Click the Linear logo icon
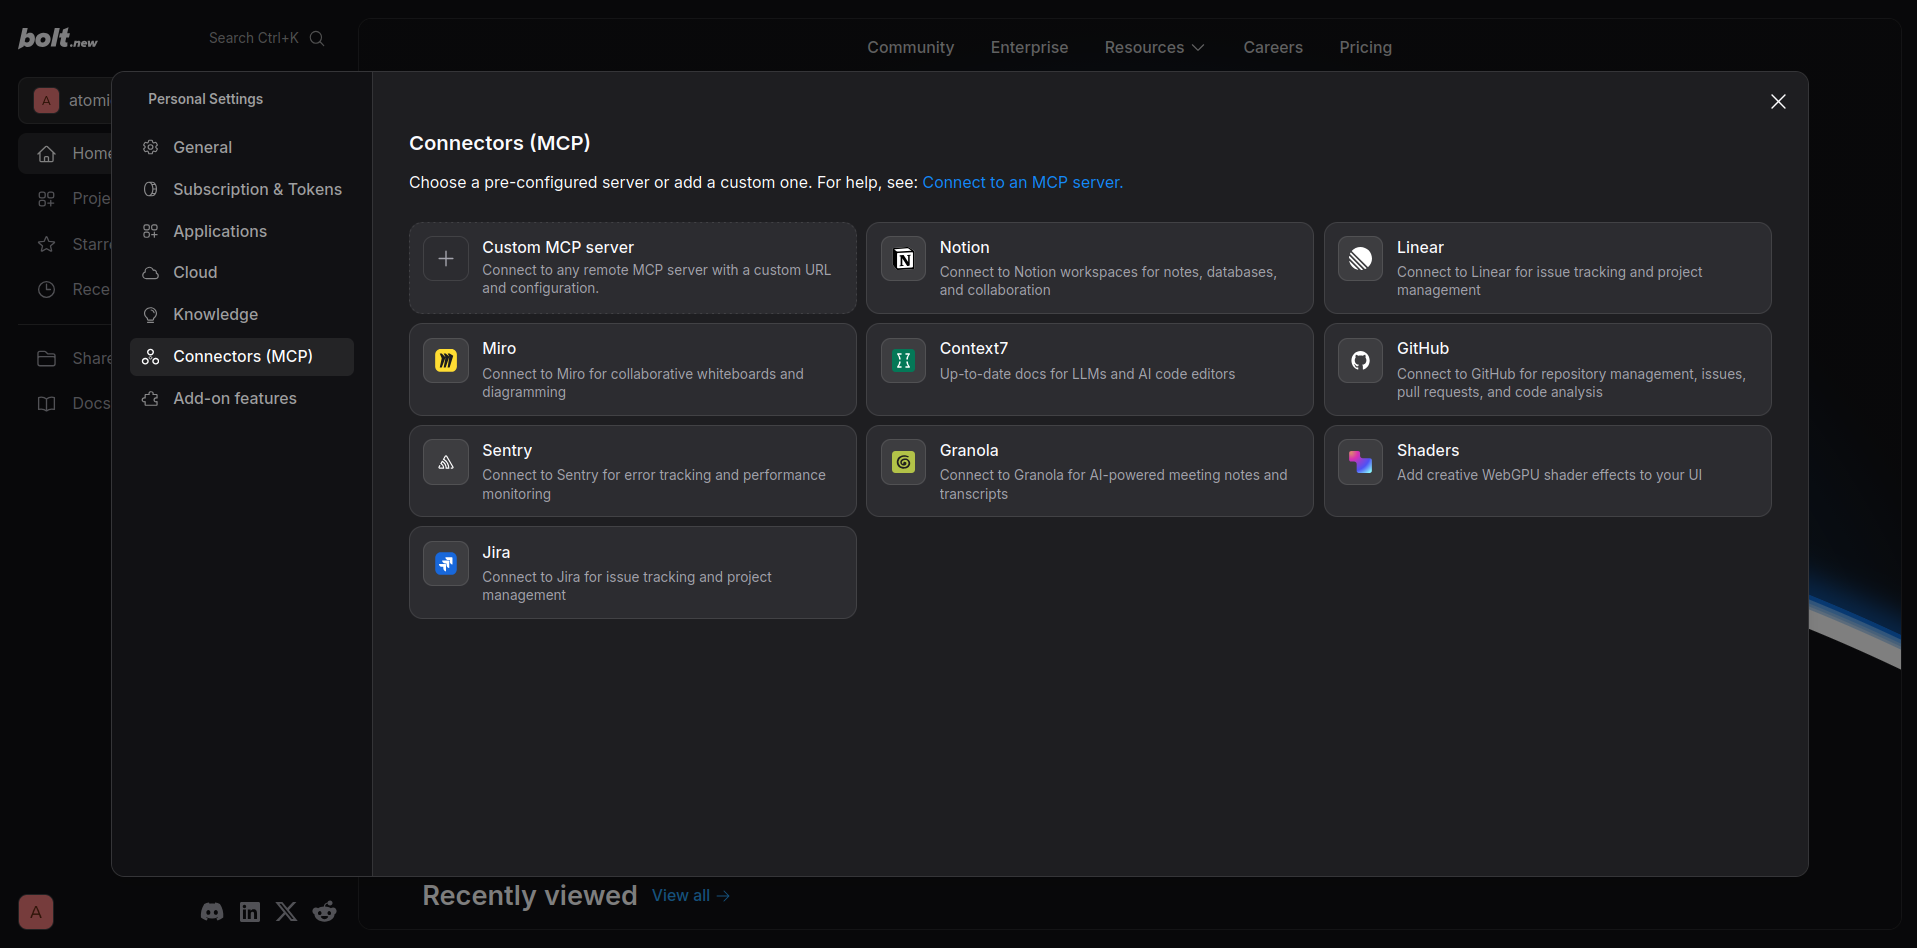1917x948 pixels. point(1360,259)
